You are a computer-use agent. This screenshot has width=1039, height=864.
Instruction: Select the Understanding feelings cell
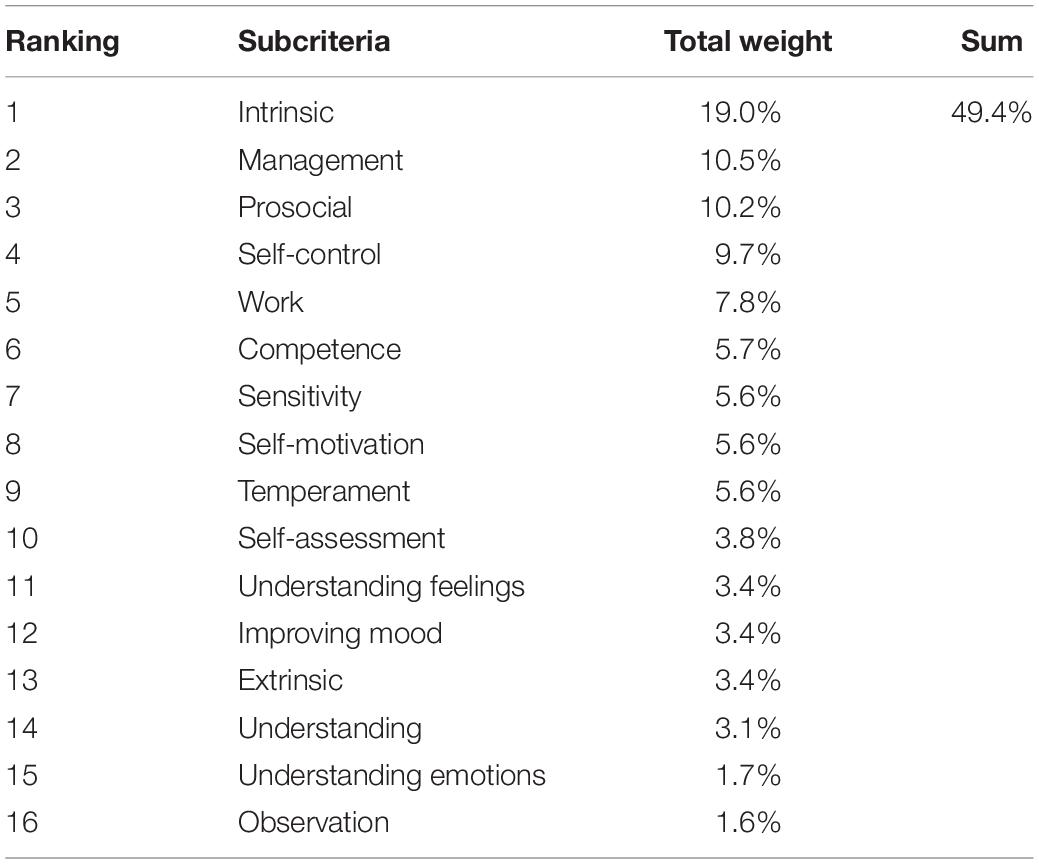tap(381, 586)
